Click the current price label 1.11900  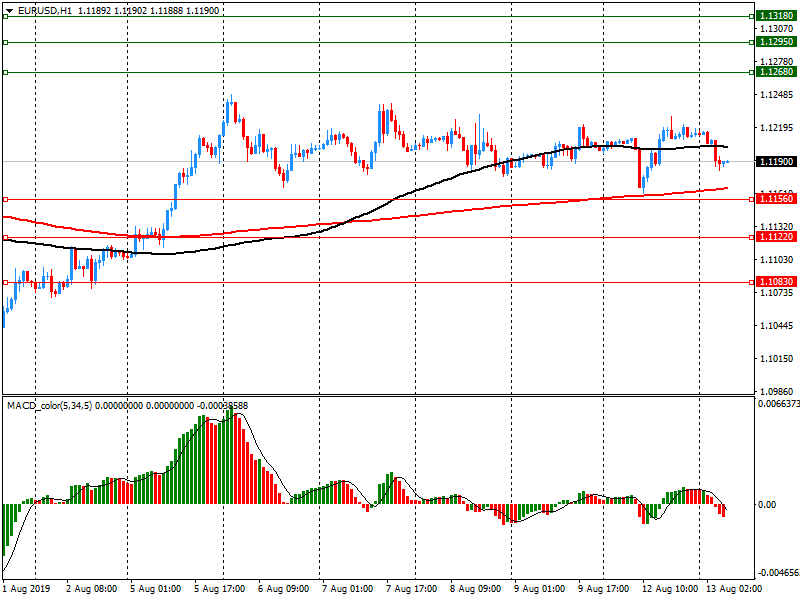776,162
